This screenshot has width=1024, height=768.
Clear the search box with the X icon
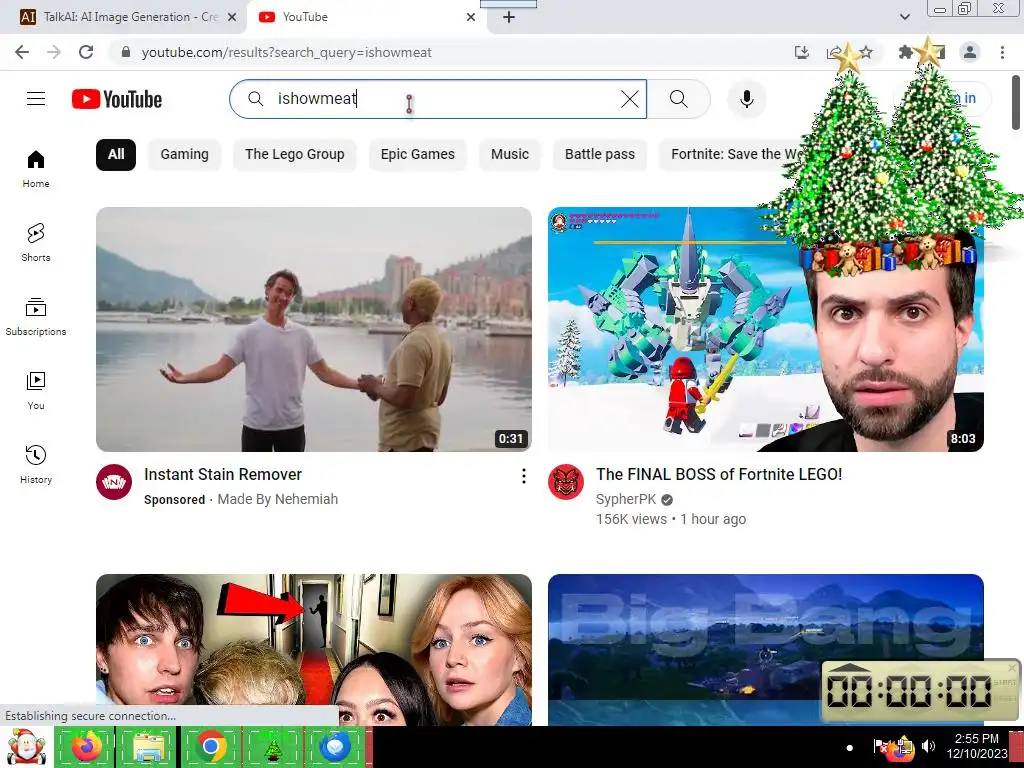[x=630, y=99]
